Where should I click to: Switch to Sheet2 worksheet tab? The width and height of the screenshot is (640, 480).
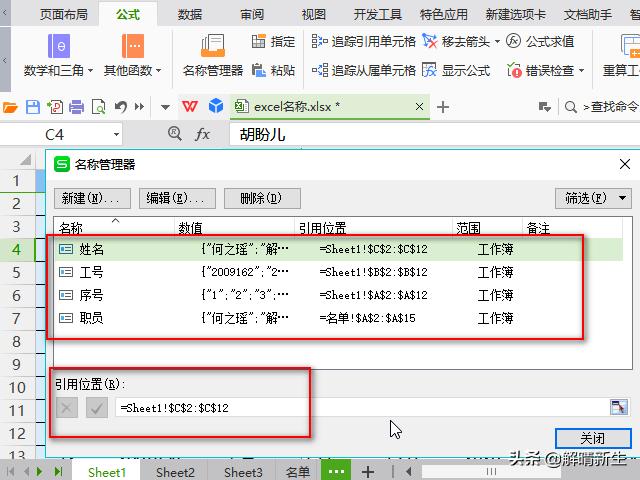point(175,472)
